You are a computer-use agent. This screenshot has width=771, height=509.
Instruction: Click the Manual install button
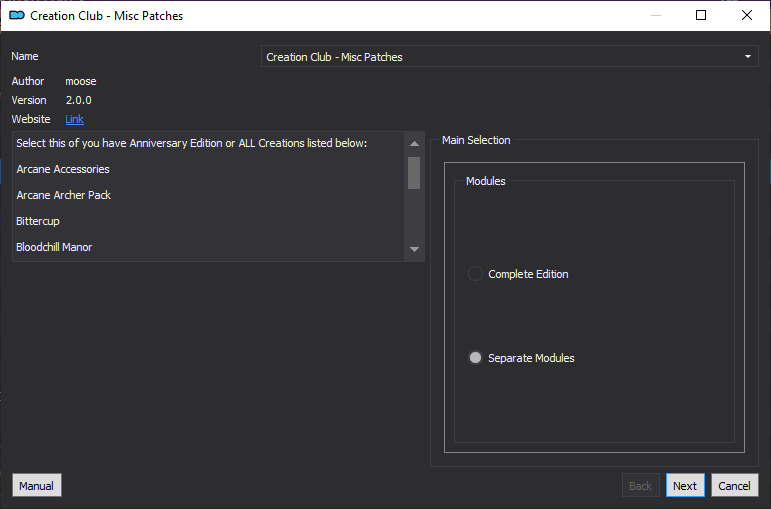tap(36, 485)
